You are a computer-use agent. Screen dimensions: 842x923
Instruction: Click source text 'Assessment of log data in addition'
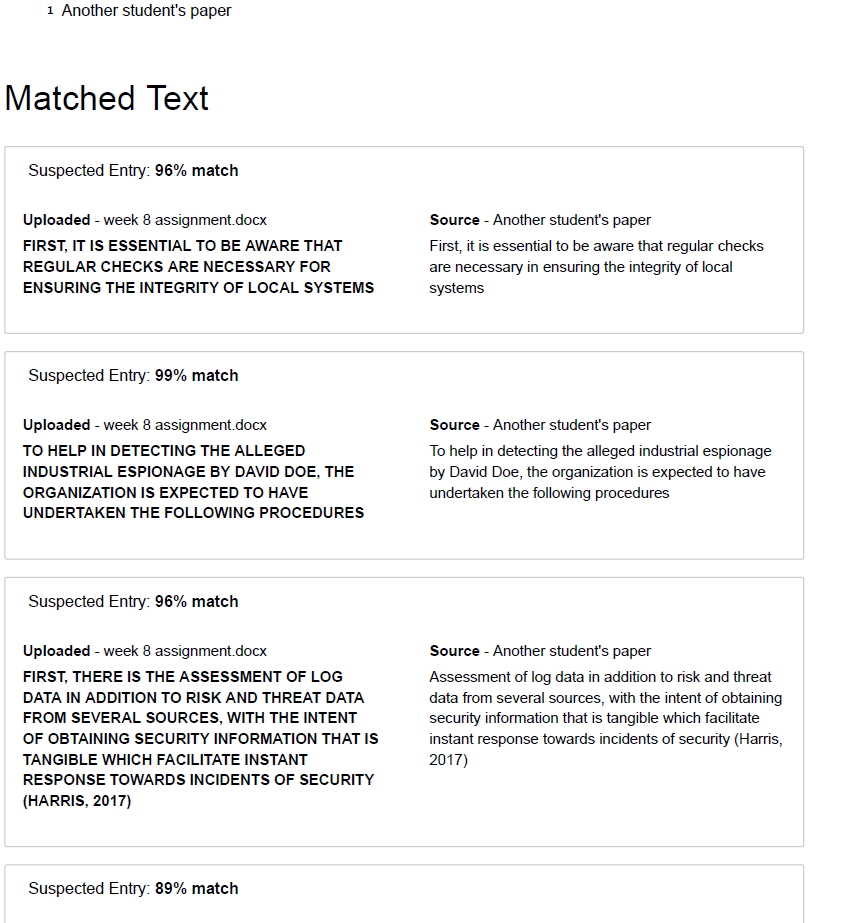click(606, 718)
